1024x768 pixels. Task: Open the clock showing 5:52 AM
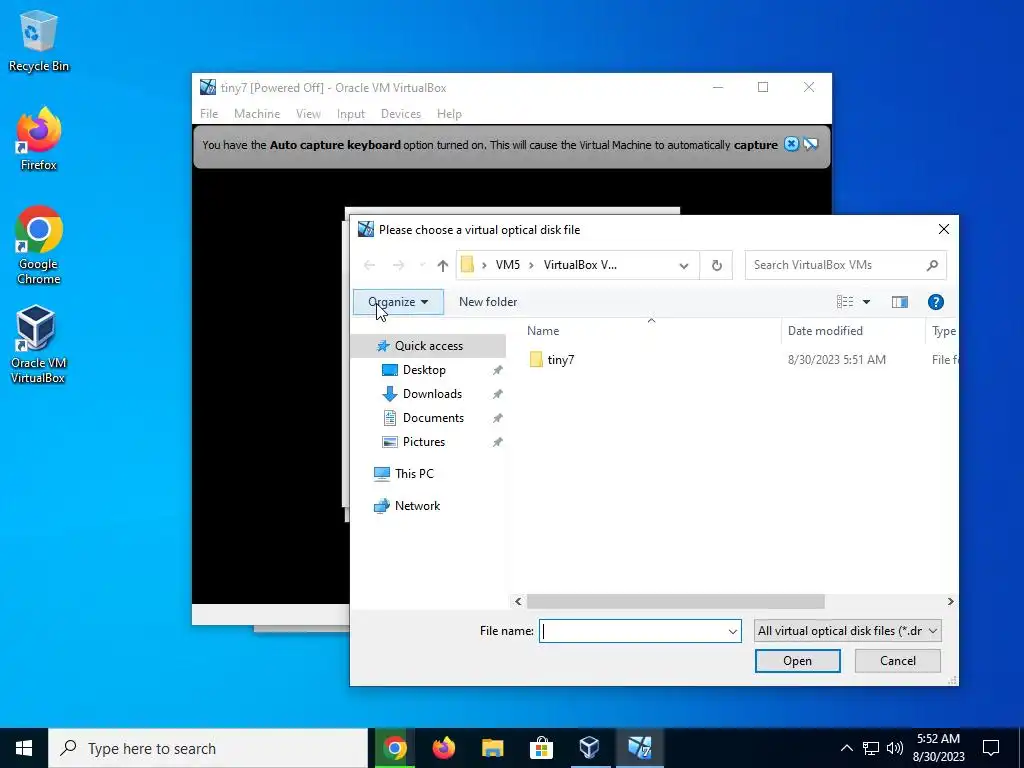click(x=938, y=748)
